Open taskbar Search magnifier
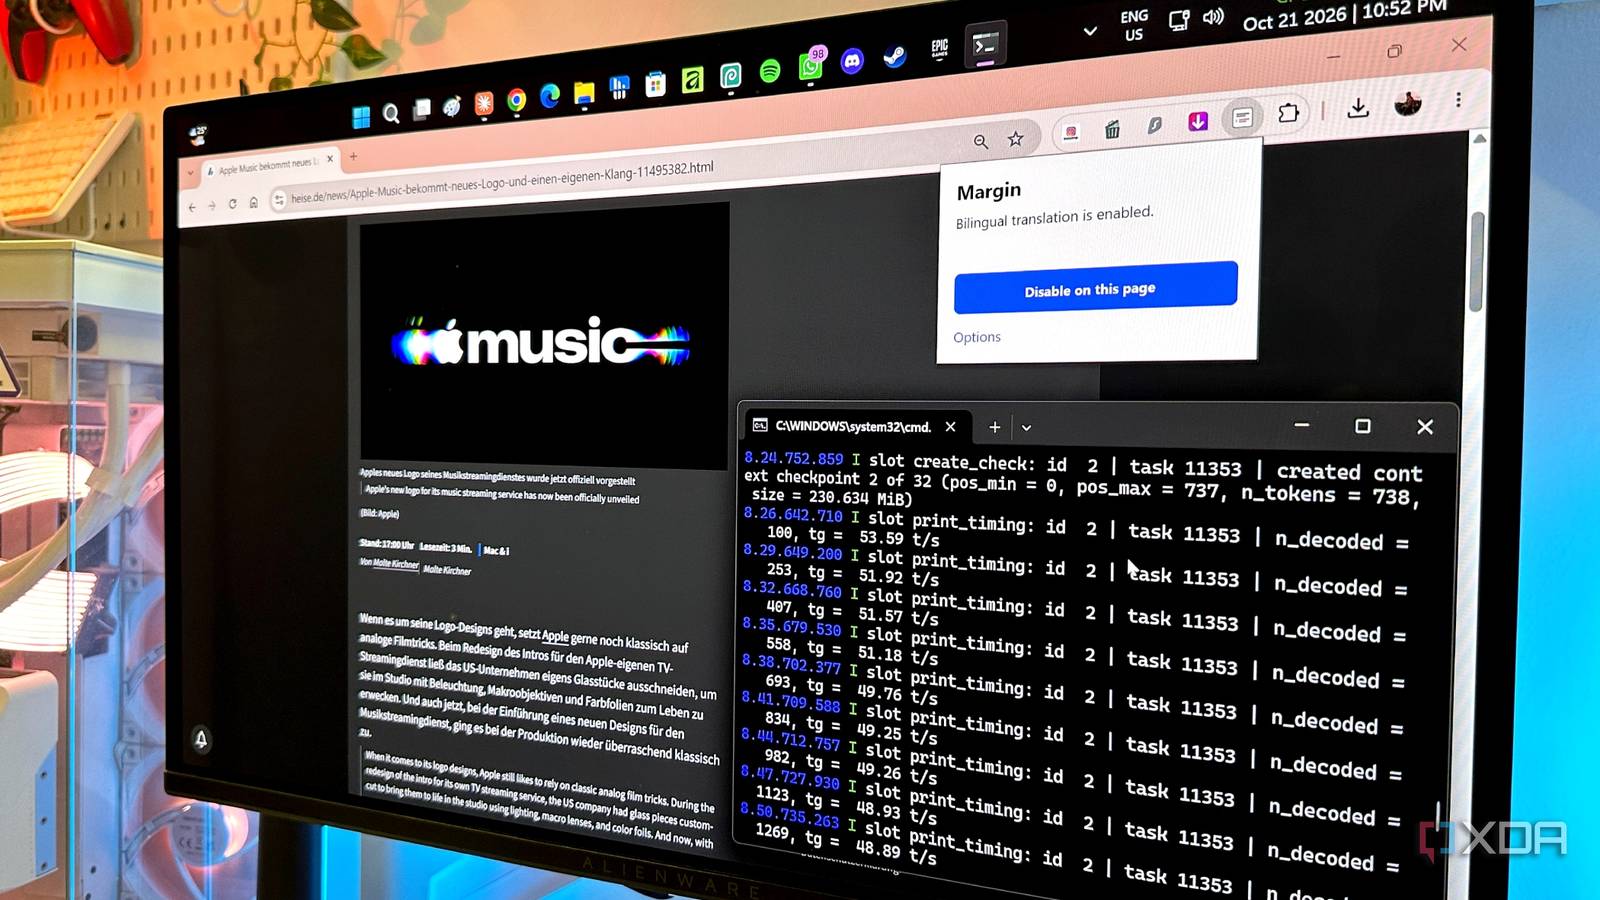1600x900 pixels. [x=391, y=113]
